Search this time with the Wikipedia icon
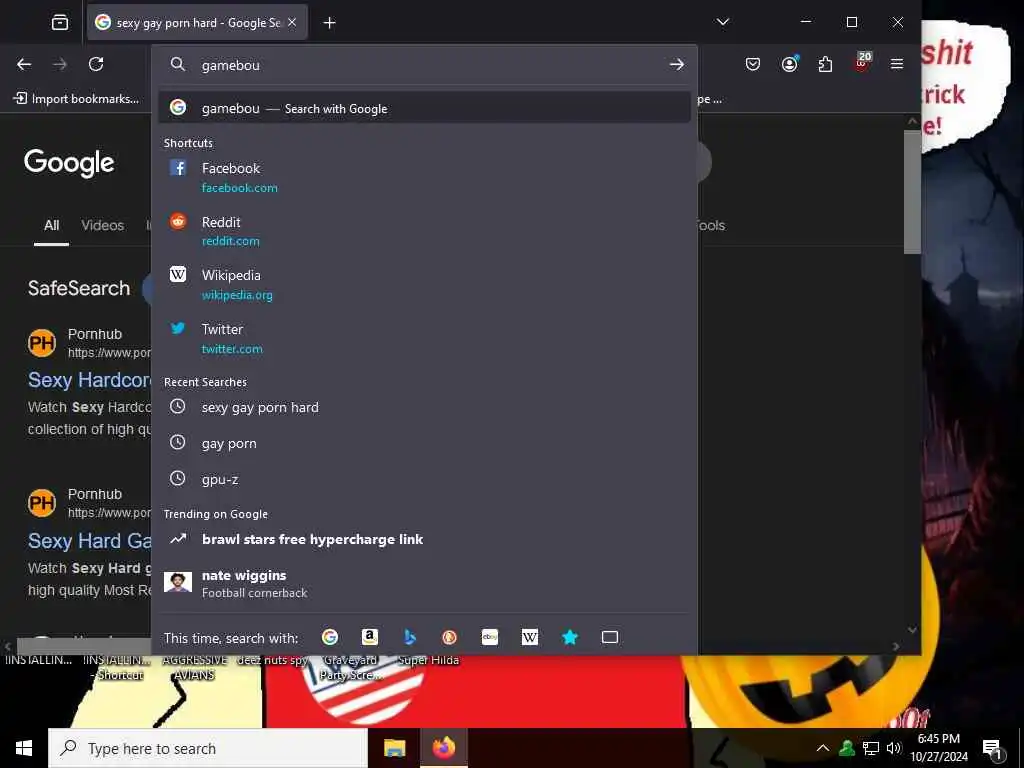 coord(530,637)
